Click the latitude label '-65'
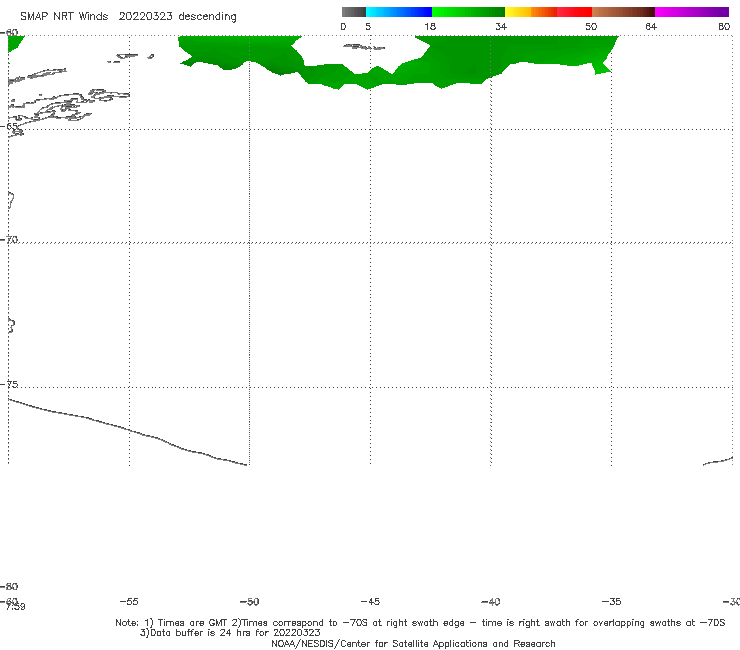740x650 pixels. pyautogui.click(x=9, y=126)
